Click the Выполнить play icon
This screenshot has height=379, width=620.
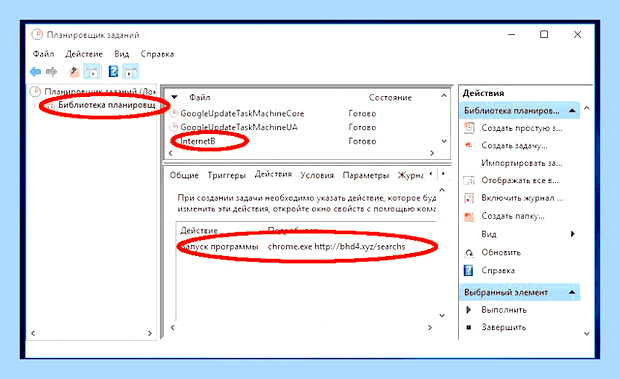coord(469,310)
